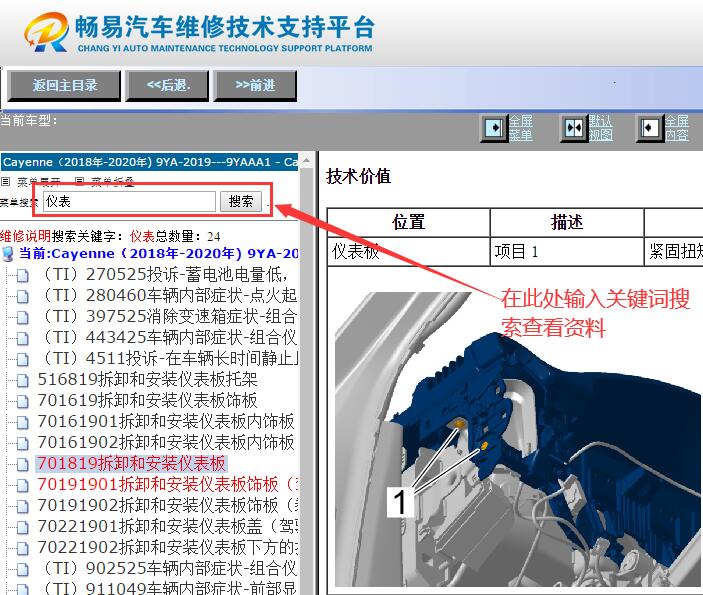Click document icon of 70221902 entry

(22, 549)
